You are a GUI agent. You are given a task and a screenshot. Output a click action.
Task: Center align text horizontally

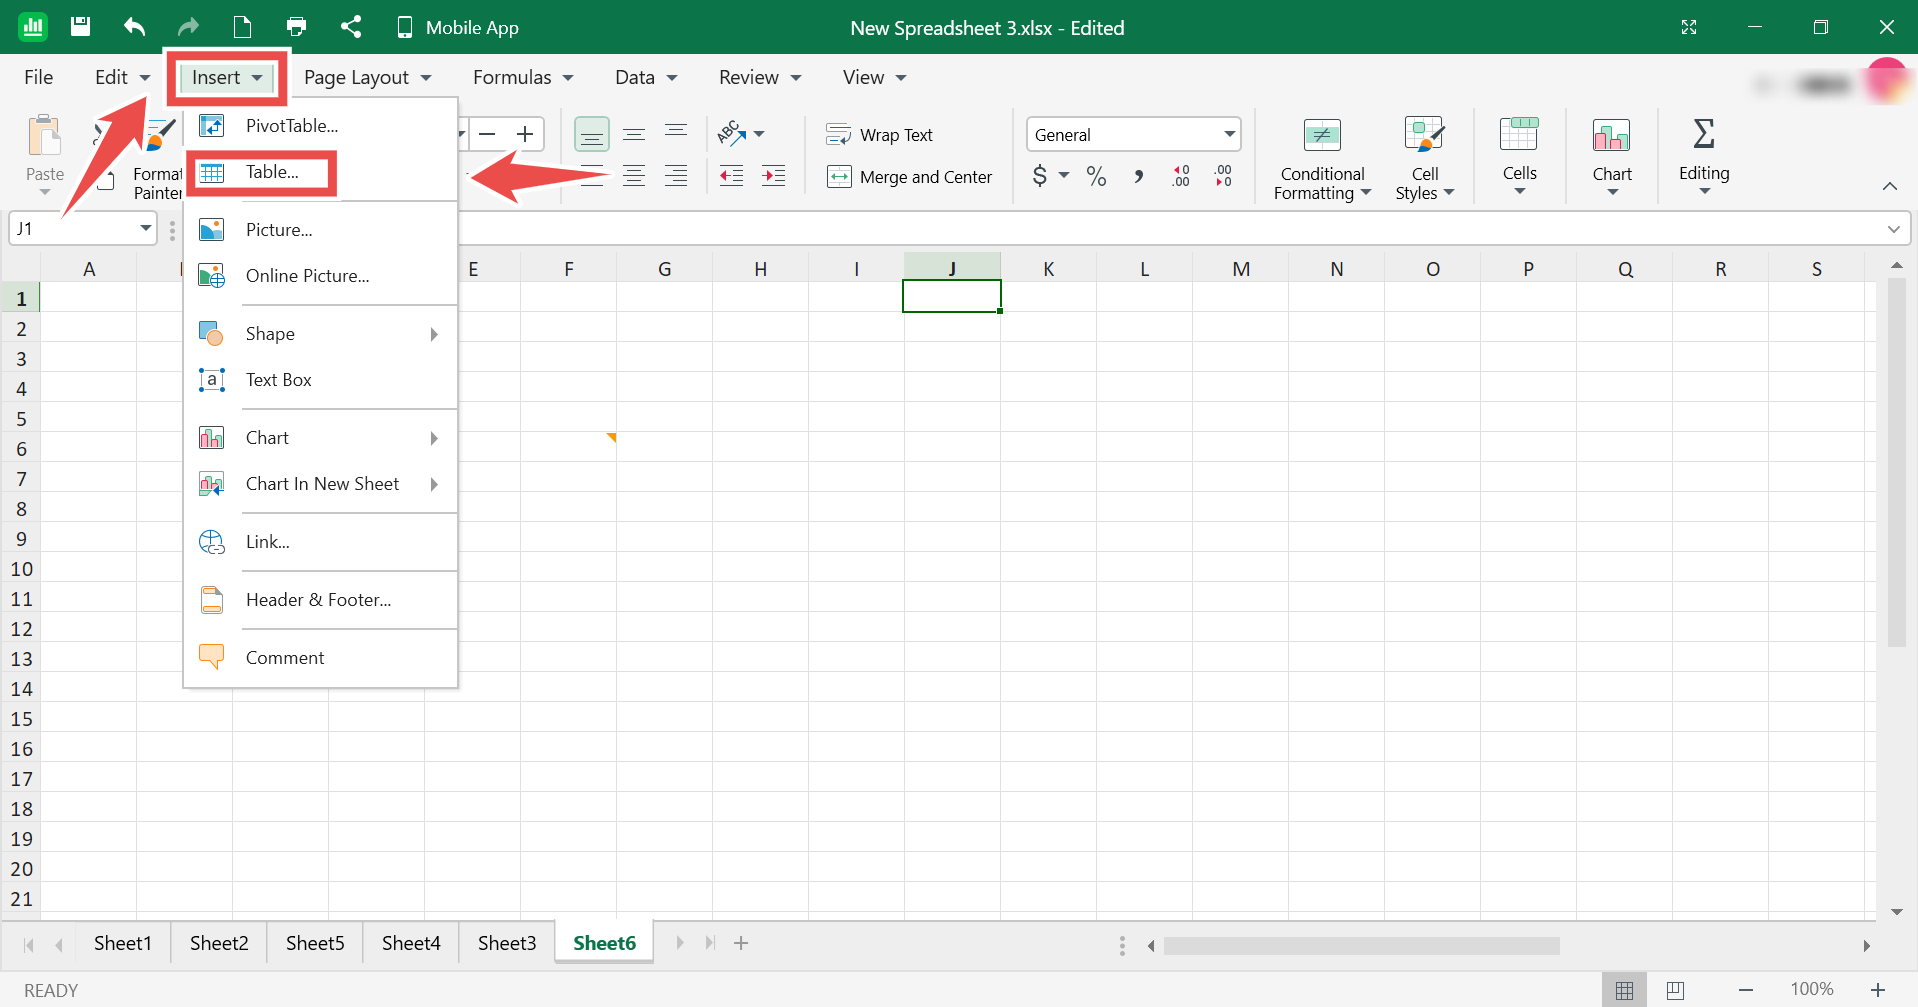click(x=634, y=176)
